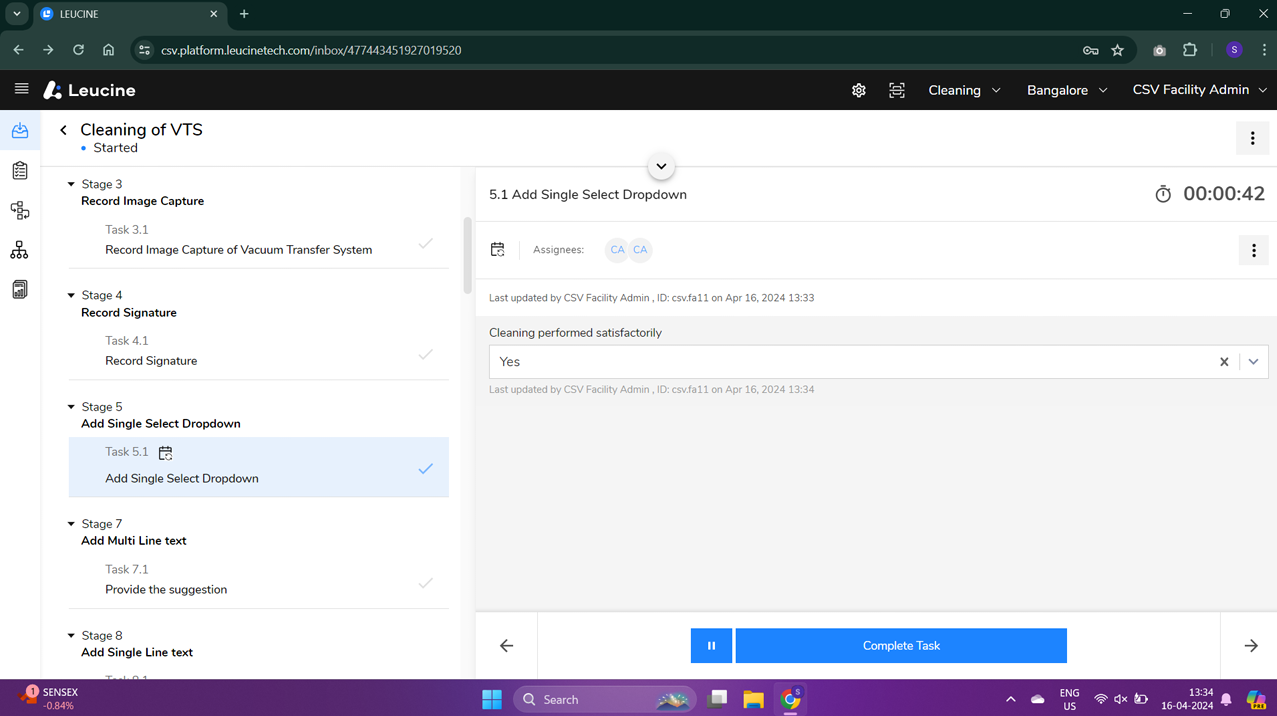
Task: Click the calendar icon next to Task 5.1
Action: tap(165, 452)
